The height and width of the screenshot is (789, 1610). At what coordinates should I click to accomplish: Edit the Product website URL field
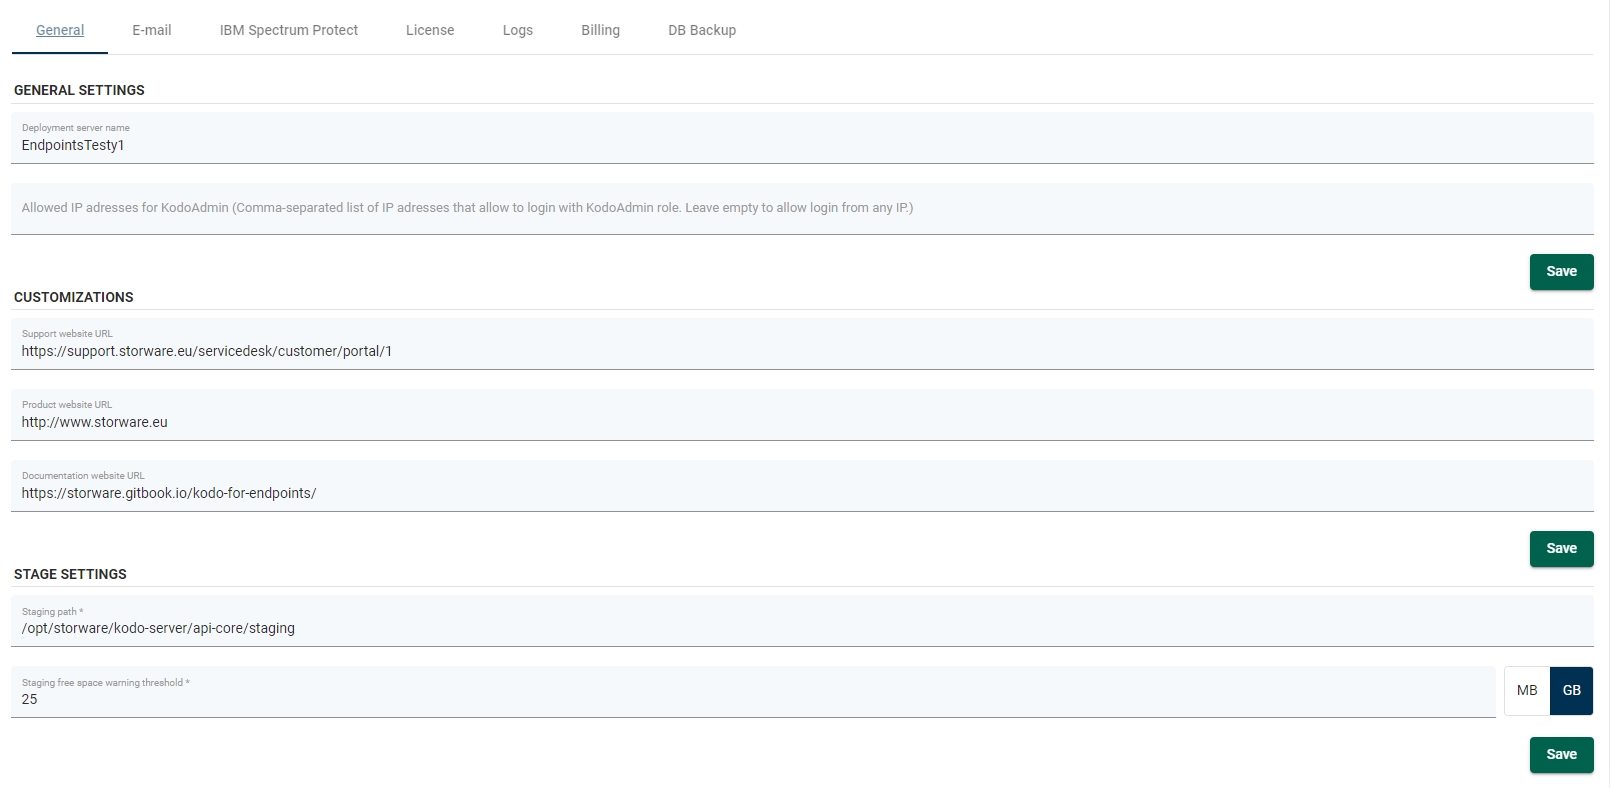point(800,422)
